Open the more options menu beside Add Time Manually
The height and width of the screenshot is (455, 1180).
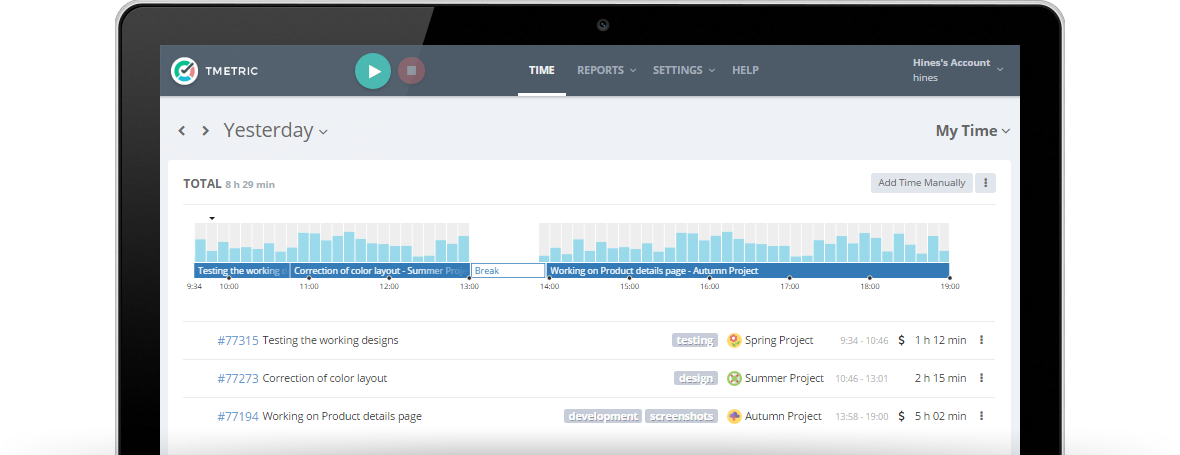point(985,183)
